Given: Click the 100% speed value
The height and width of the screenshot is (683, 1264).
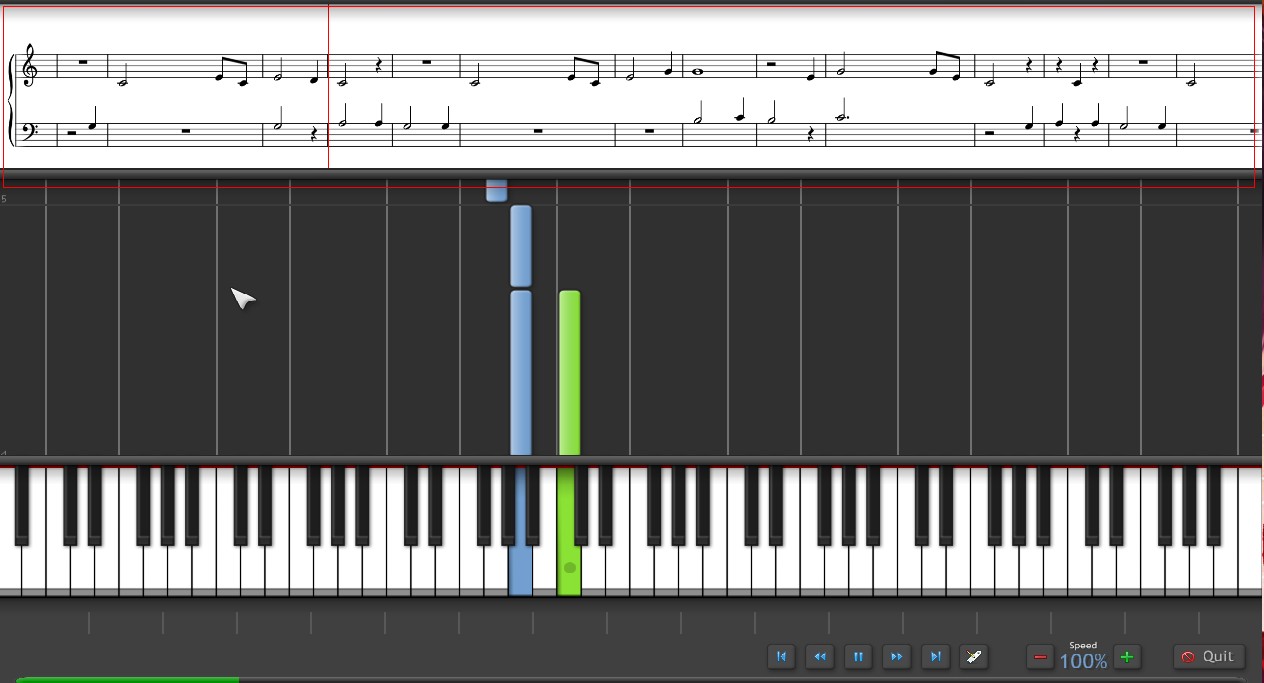Looking at the screenshot, I should 1082,660.
